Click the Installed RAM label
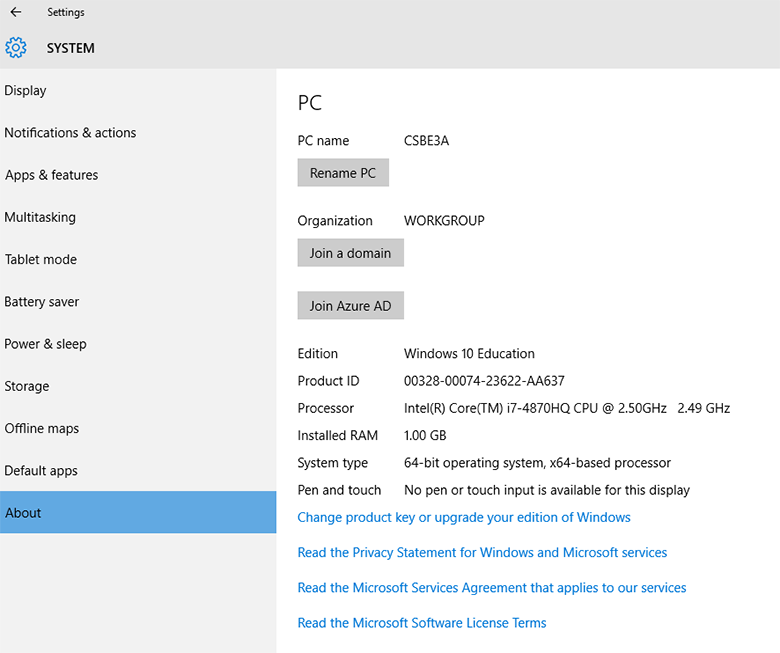This screenshot has width=780, height=653. point(338,436)
